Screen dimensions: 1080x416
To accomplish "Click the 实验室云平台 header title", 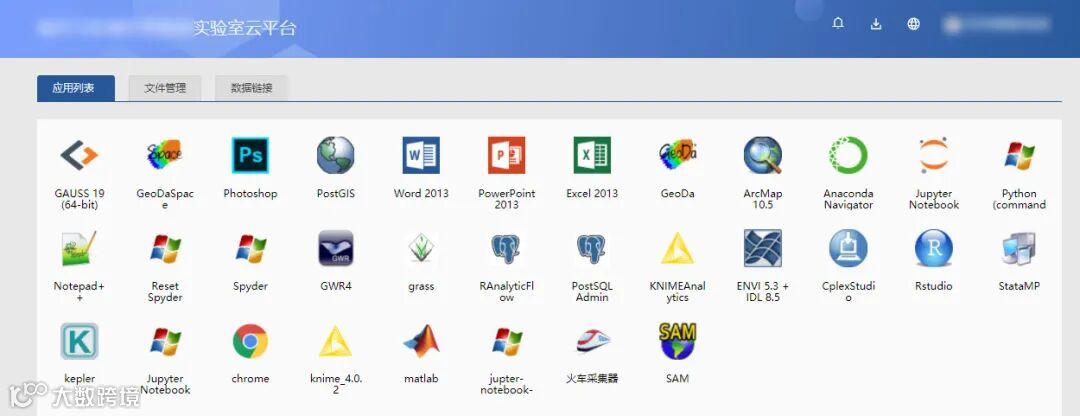I will (x=245, y=28).
